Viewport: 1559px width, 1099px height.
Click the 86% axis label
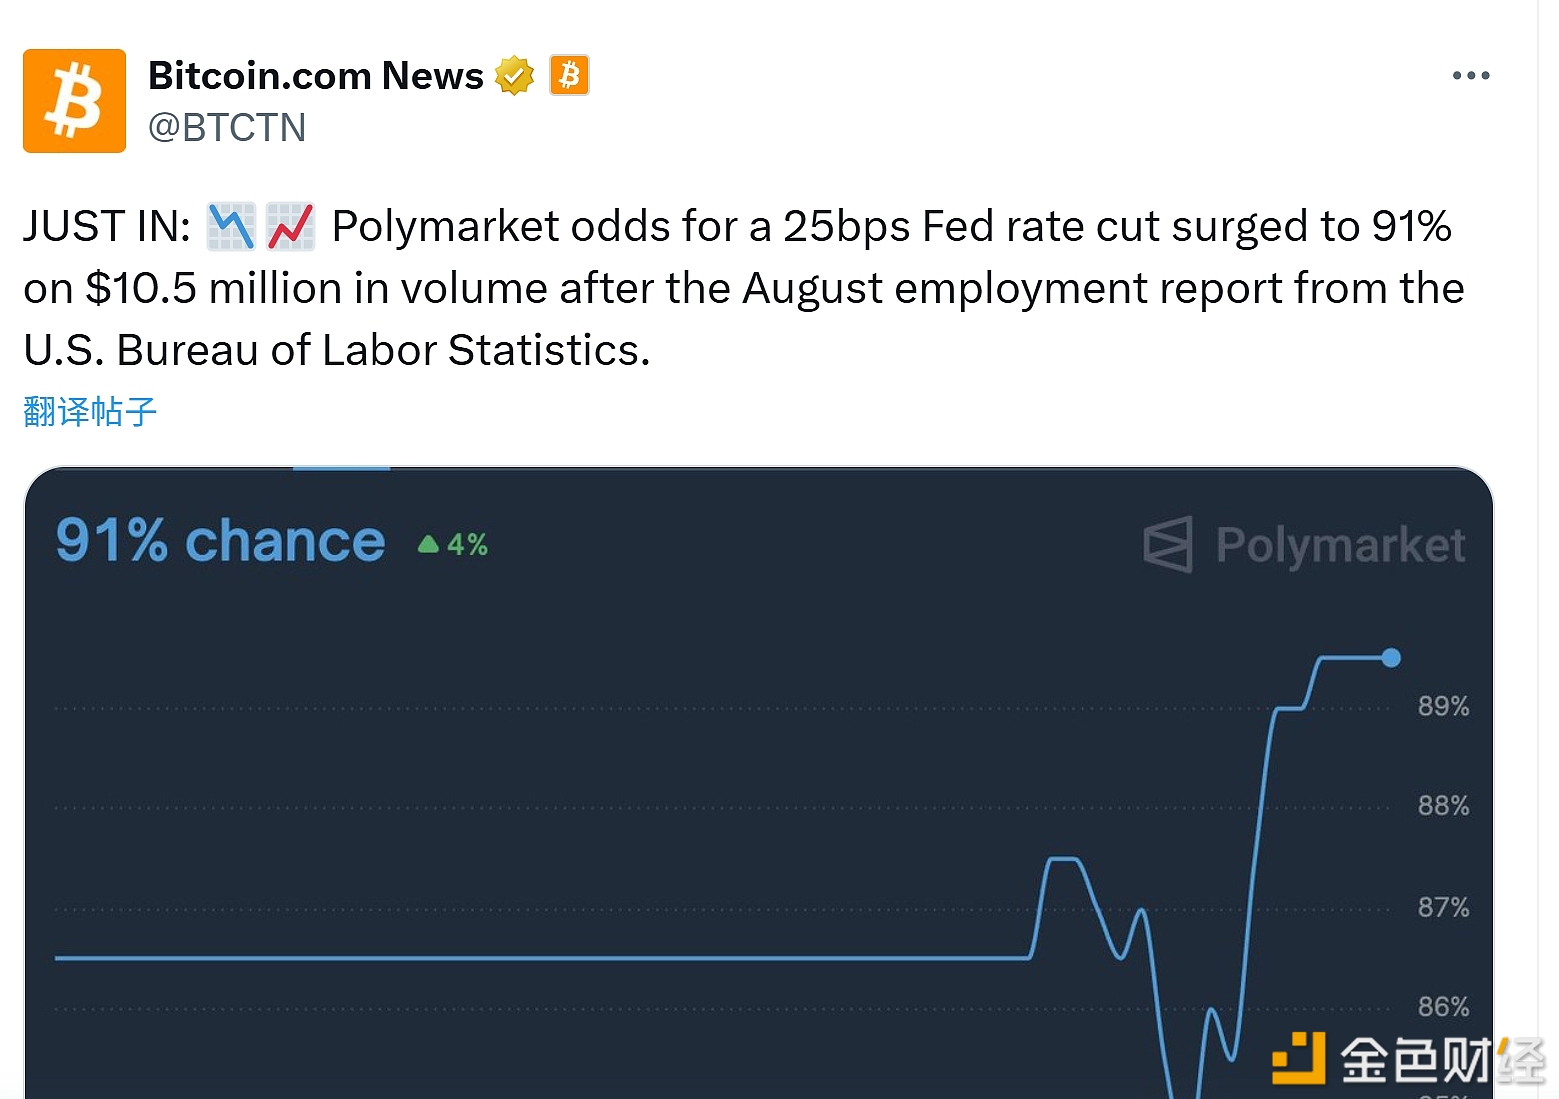tap(1443, 1006)
